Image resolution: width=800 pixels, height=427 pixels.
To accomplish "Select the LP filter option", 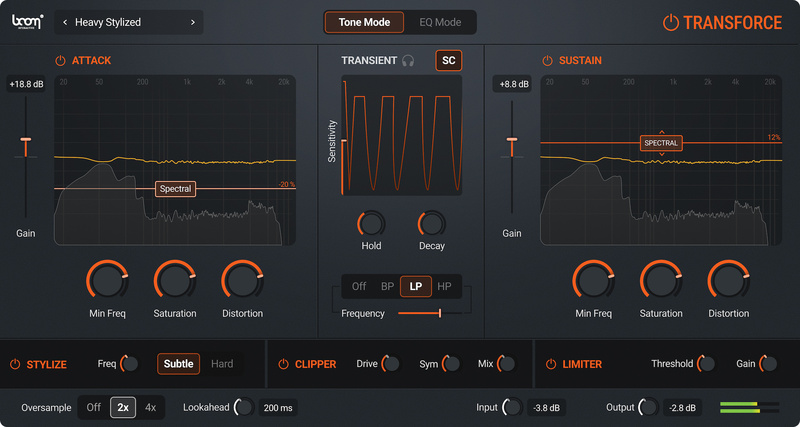I will coord(416,286).
